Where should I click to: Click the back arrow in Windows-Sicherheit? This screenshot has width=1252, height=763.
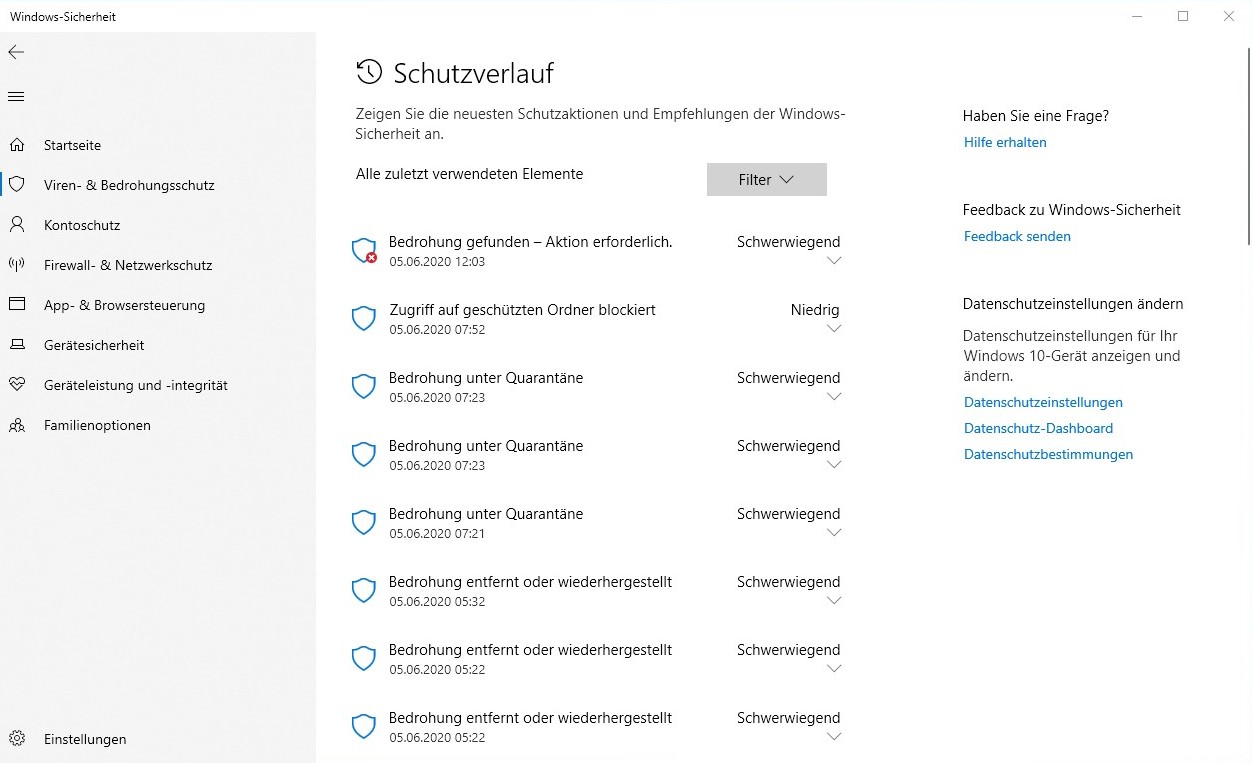point(16,52)
